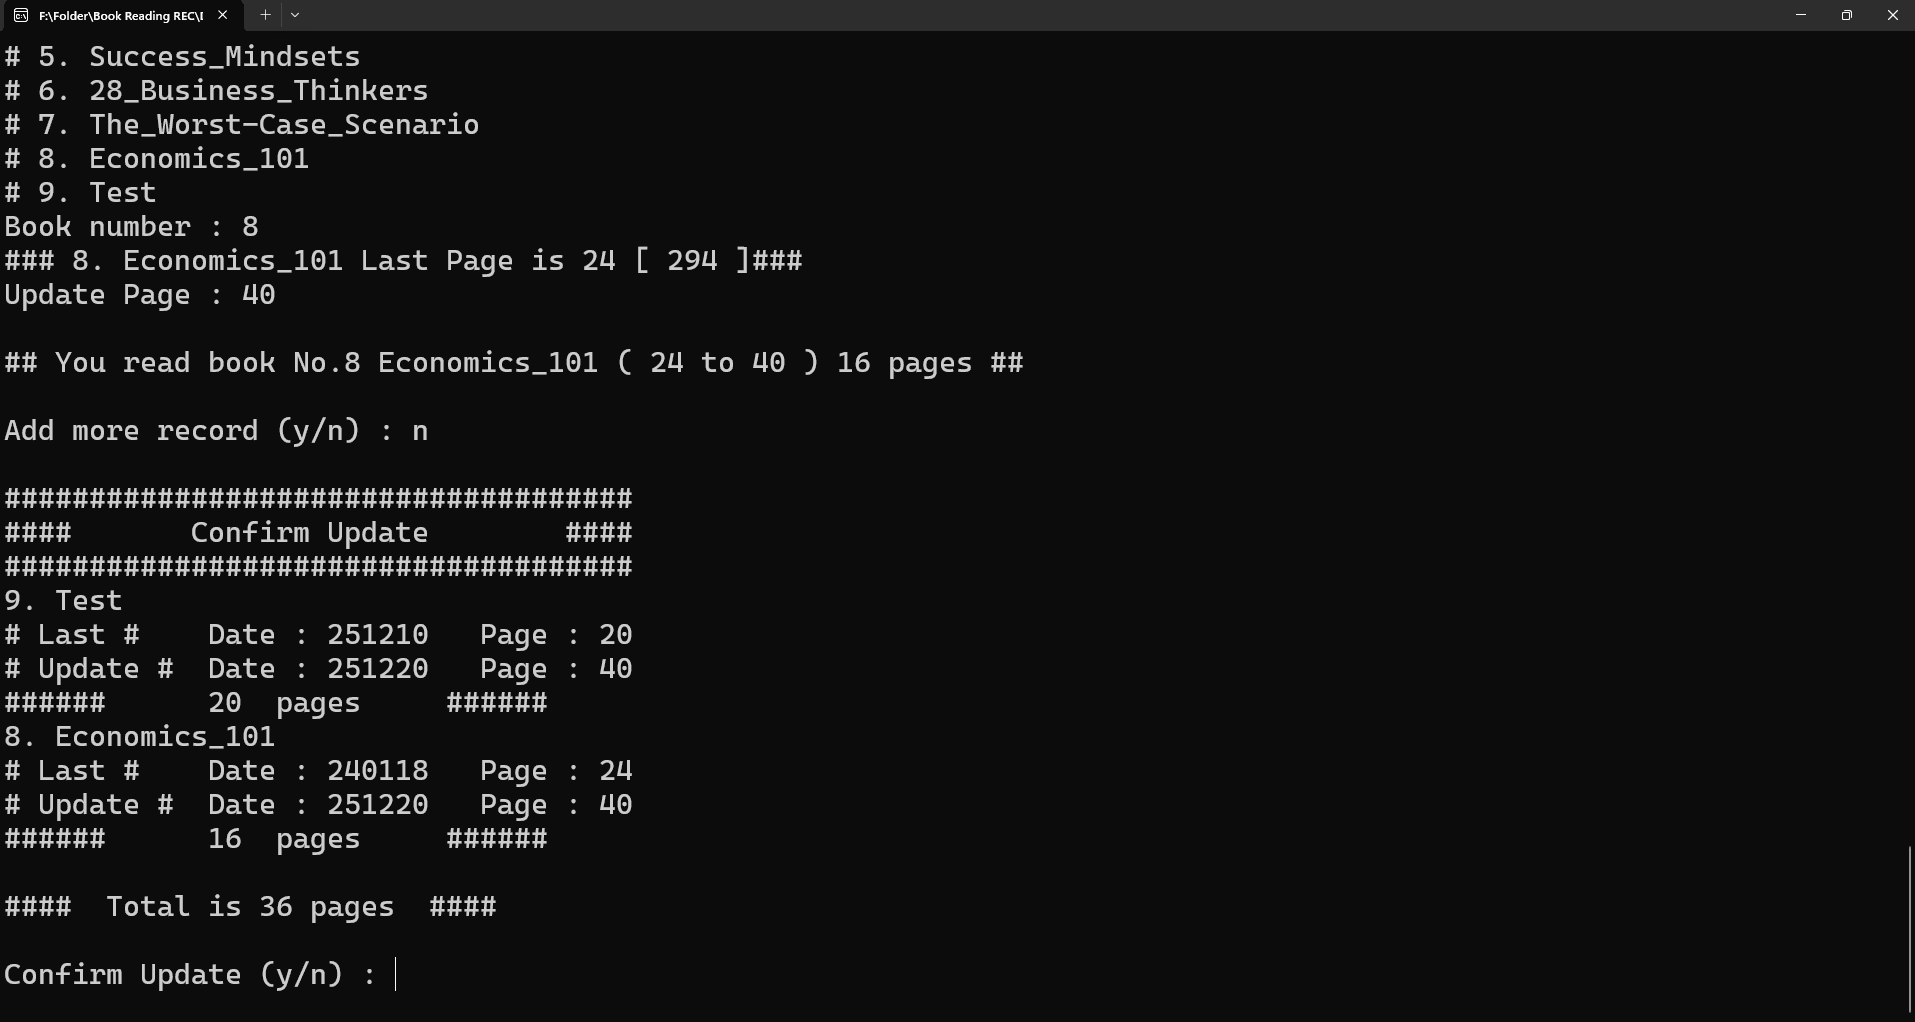
Task: Click the '16 pages' summary line
Action: 276,839
